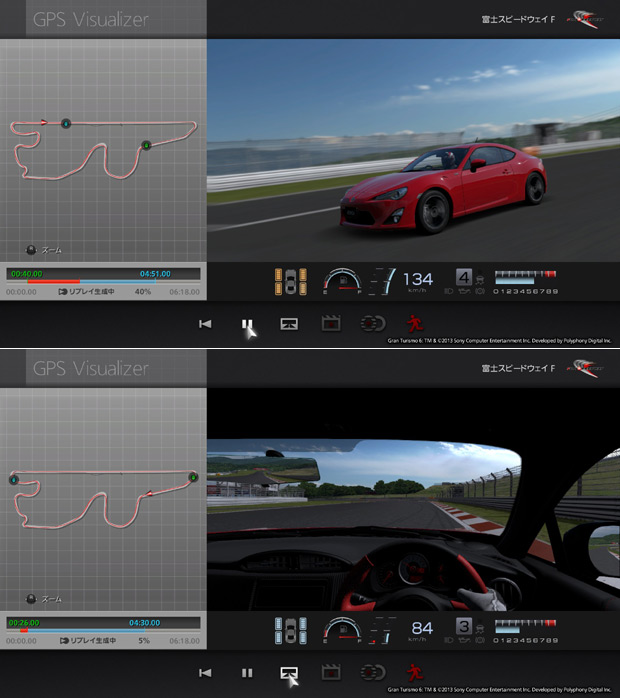Click the timeline bar starting at 00:26:00
The width and height of the screenshot is (620, 698).
coord(103,626)
